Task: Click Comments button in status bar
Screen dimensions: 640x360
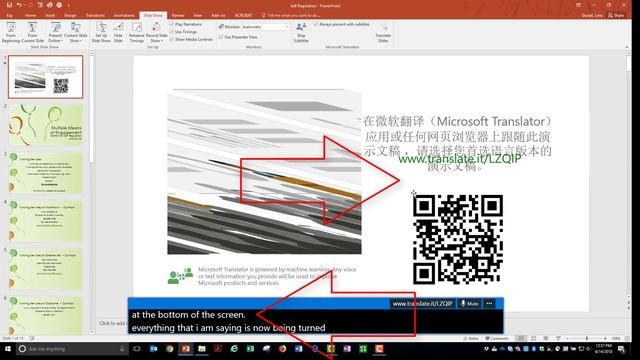Action: (x=497, y=338)
